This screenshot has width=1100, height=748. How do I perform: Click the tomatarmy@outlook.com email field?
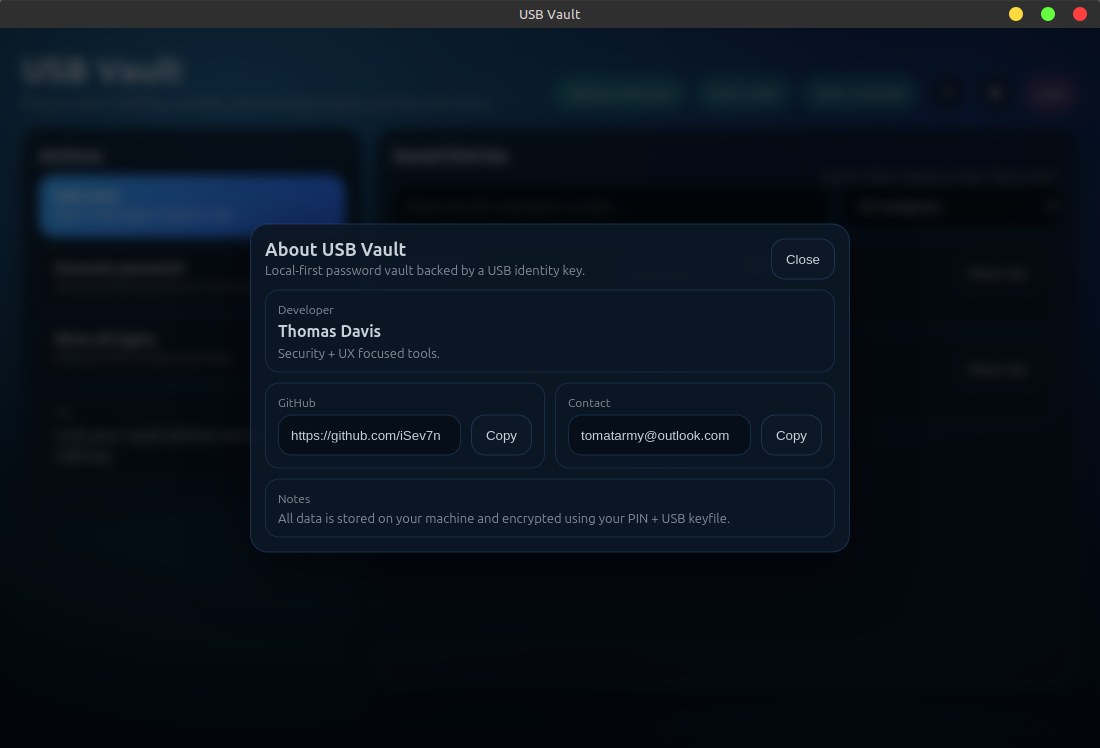click(x=659, y=435)
